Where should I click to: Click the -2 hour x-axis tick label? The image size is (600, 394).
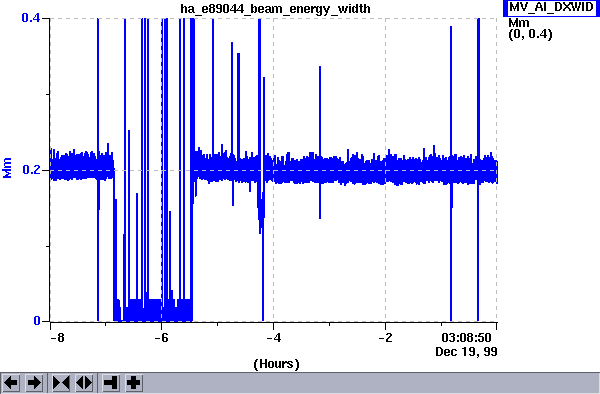(385, 338)
